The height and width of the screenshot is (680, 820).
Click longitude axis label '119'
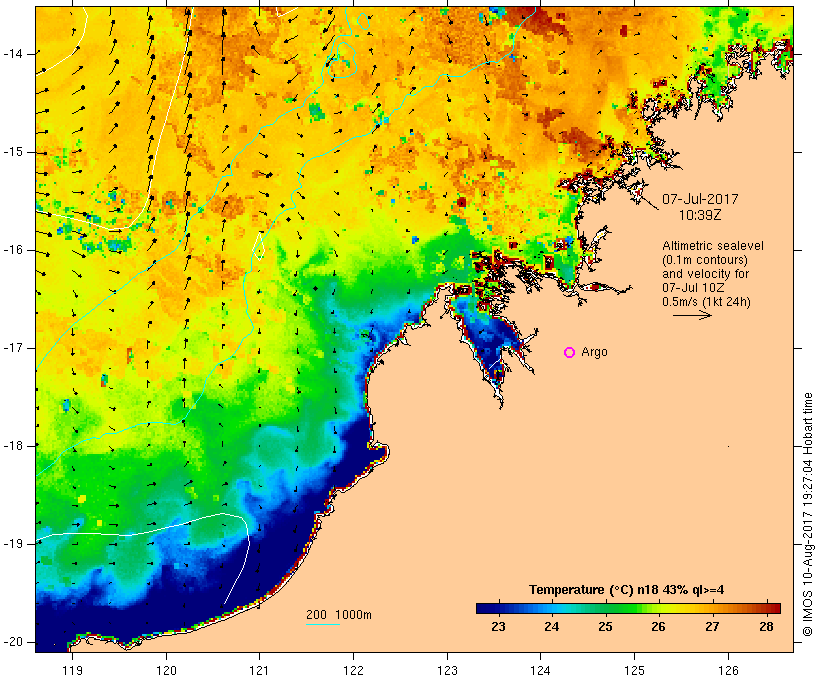click(72, 670)
